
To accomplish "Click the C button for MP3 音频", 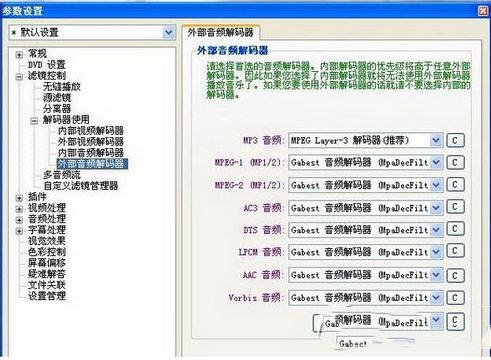I will [x=455, y=140].
